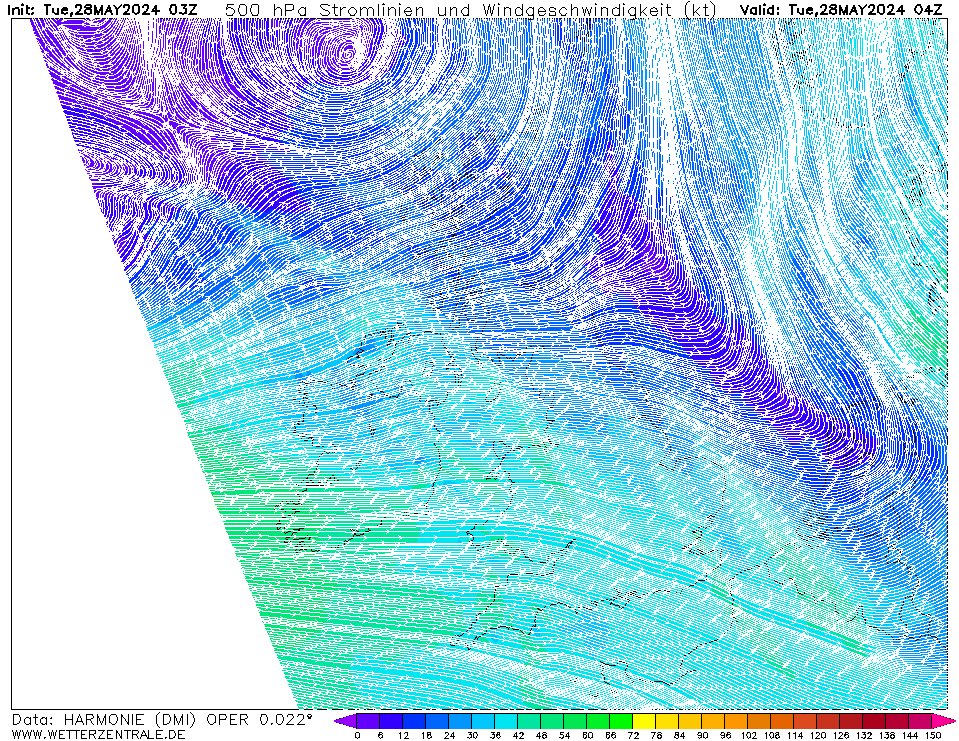Click the legend value '54'
The width and height of the screenshot is (959, 741).
tap(565, 735)
